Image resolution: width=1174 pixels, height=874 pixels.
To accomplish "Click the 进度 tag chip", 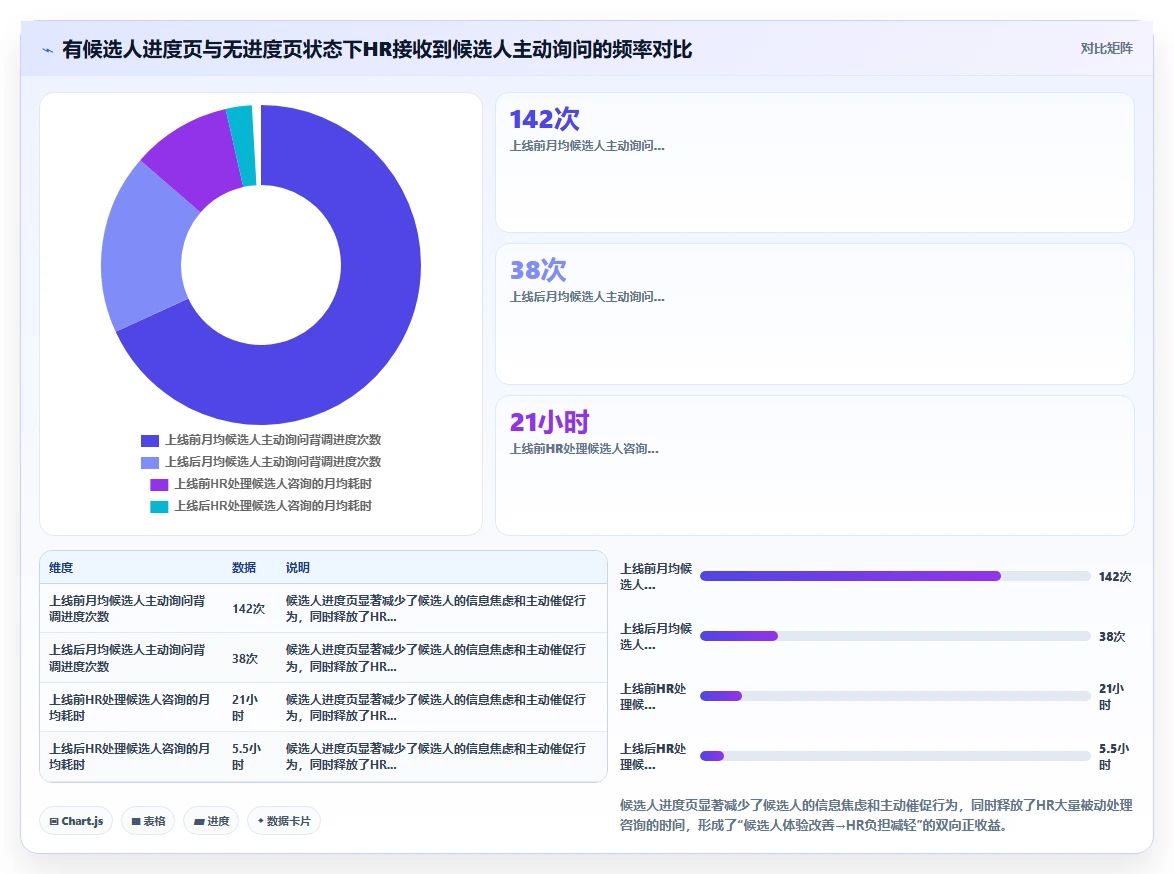I will 211,821.
